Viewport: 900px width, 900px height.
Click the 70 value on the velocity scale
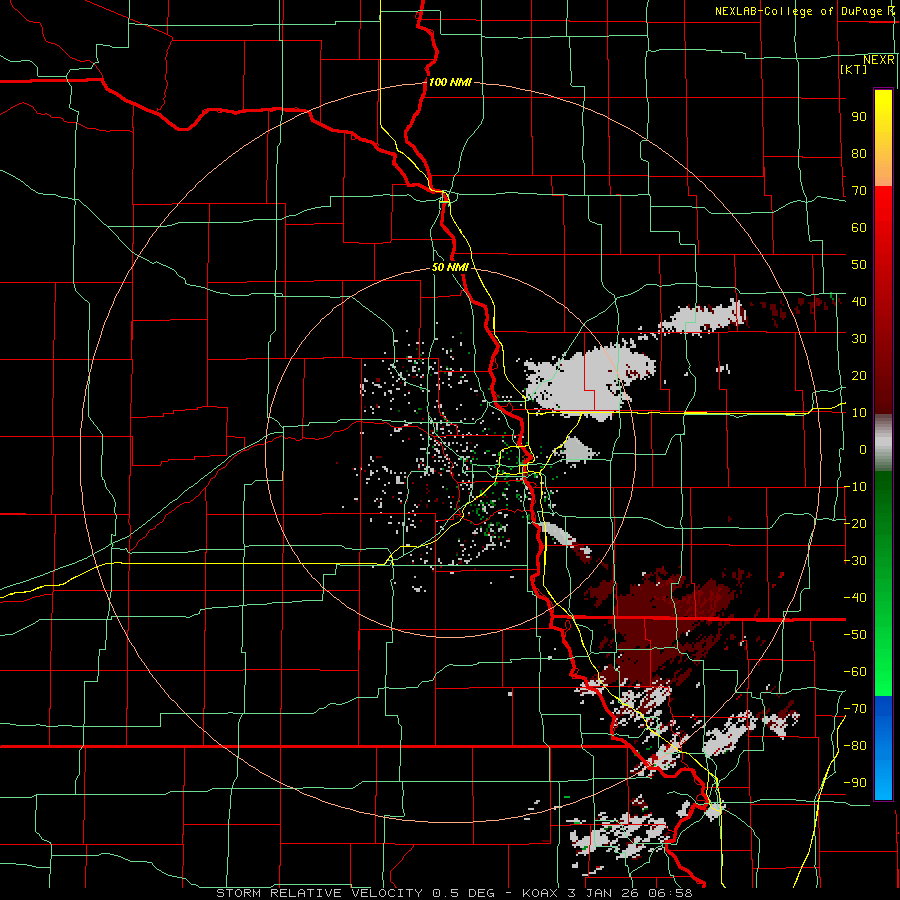pyautogui.click(x=859, y=191)
